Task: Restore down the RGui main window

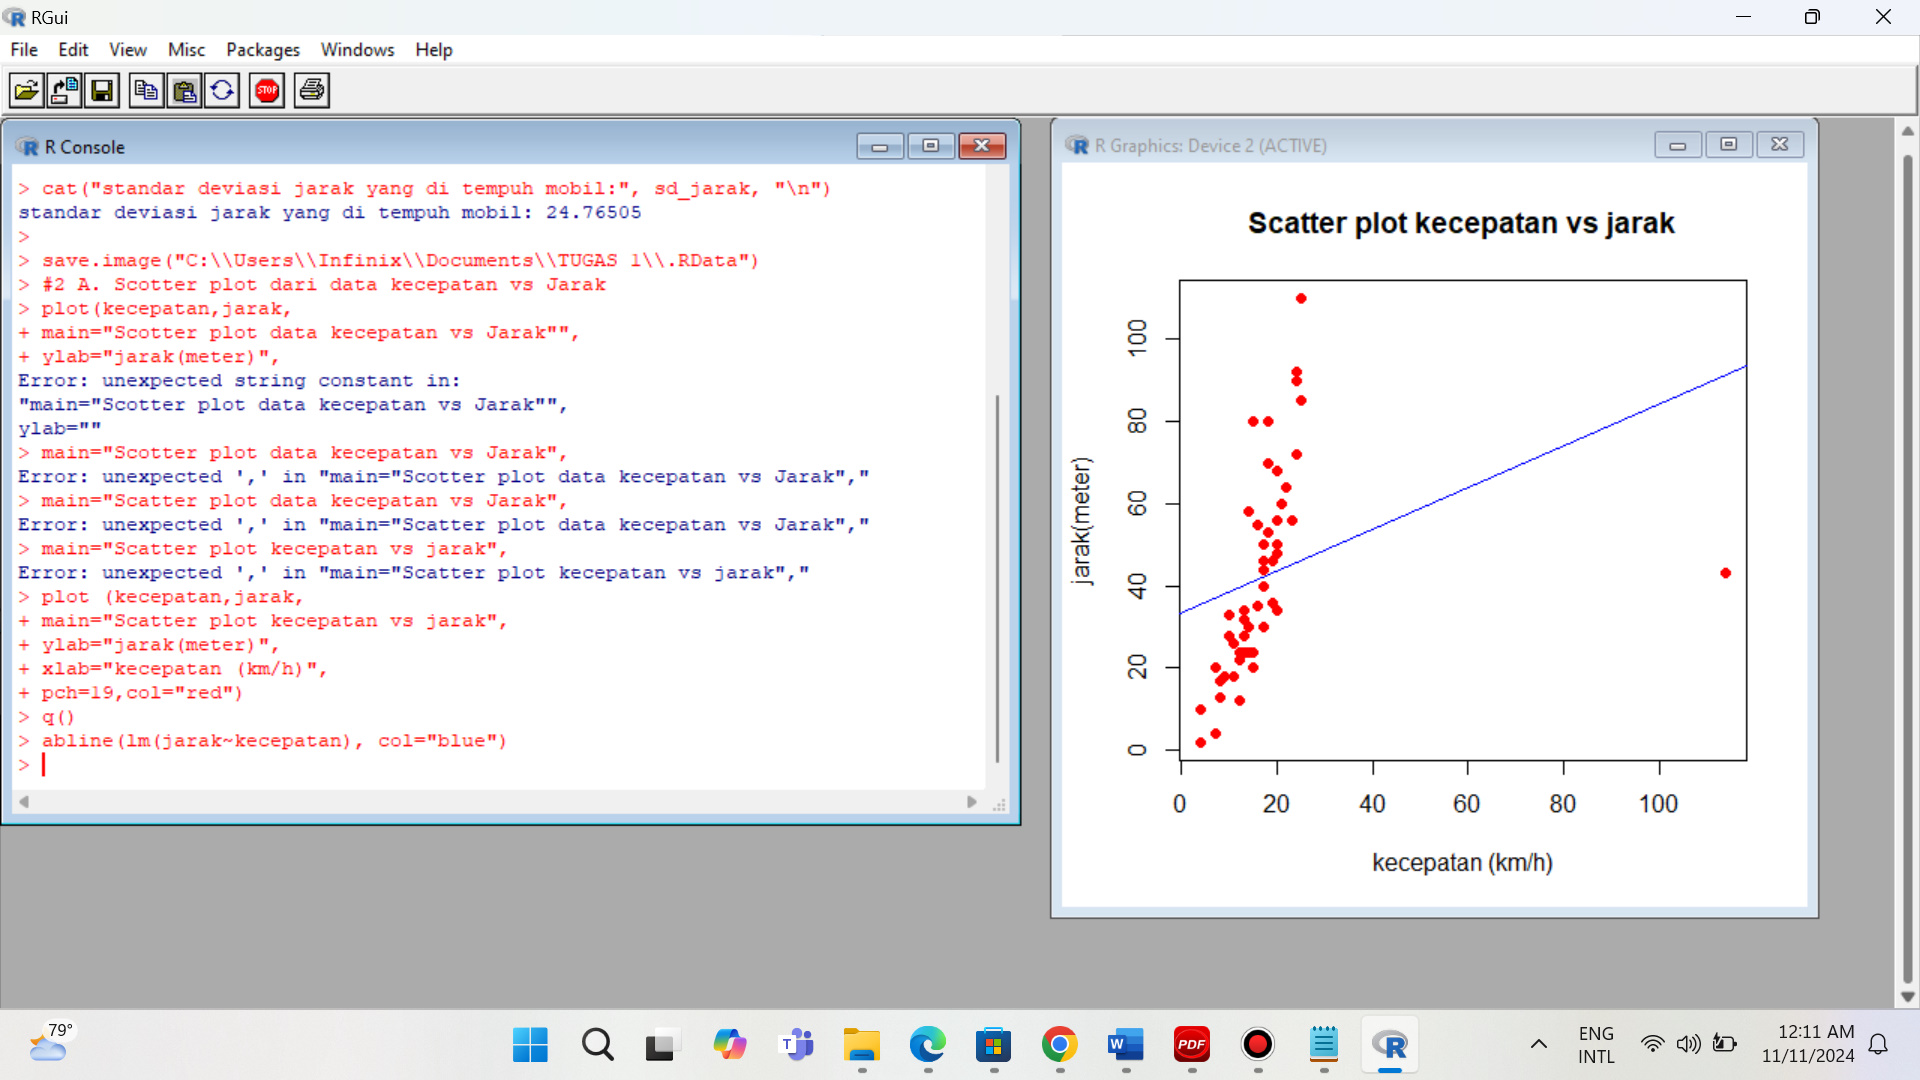Action: pyautogui.click(x=1812, y=17)
